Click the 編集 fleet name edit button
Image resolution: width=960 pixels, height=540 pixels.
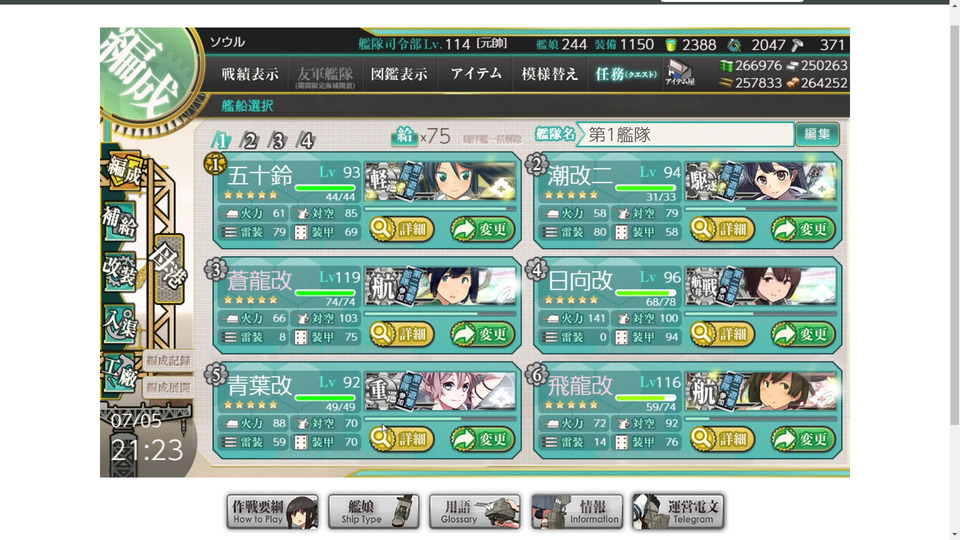click(x=817, y=134)
